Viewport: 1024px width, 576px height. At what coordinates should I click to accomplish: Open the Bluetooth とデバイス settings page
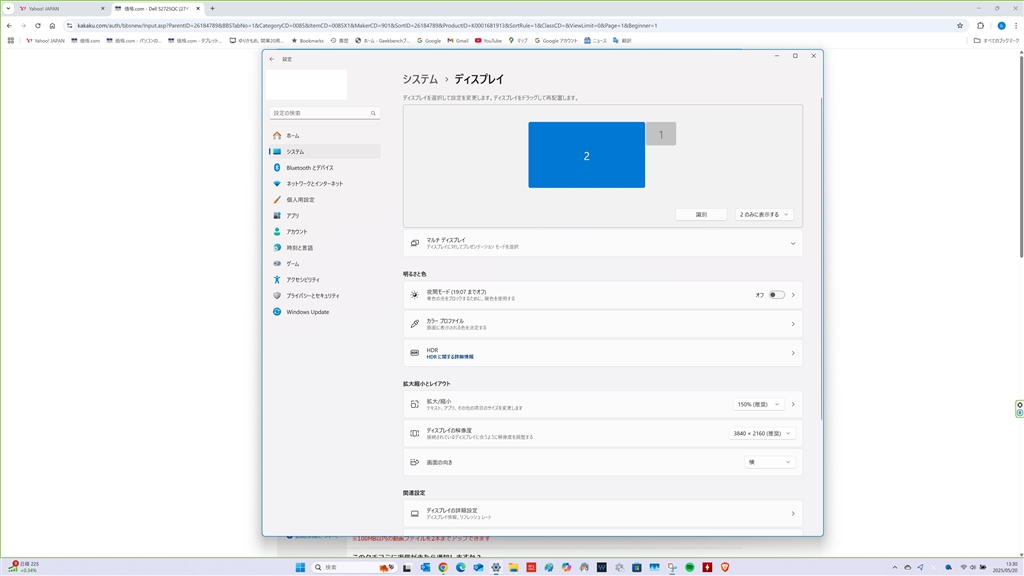pos(309,168)
